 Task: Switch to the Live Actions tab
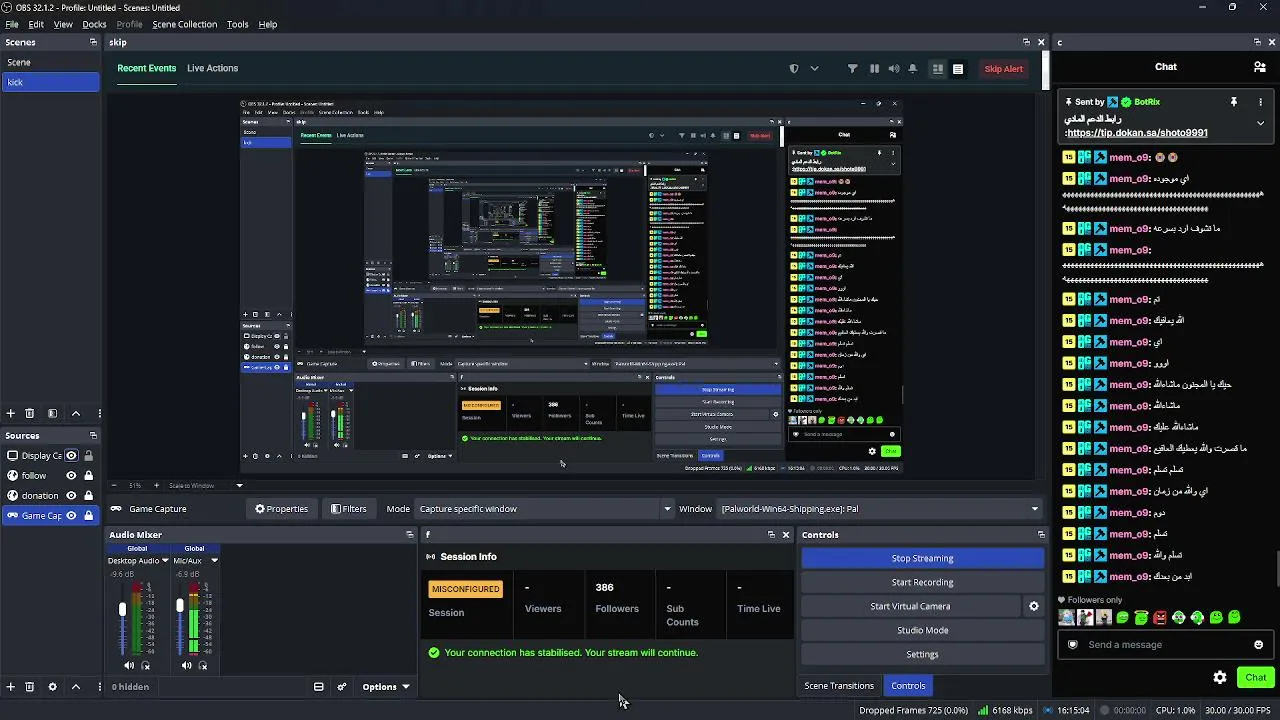coord(212,68)
